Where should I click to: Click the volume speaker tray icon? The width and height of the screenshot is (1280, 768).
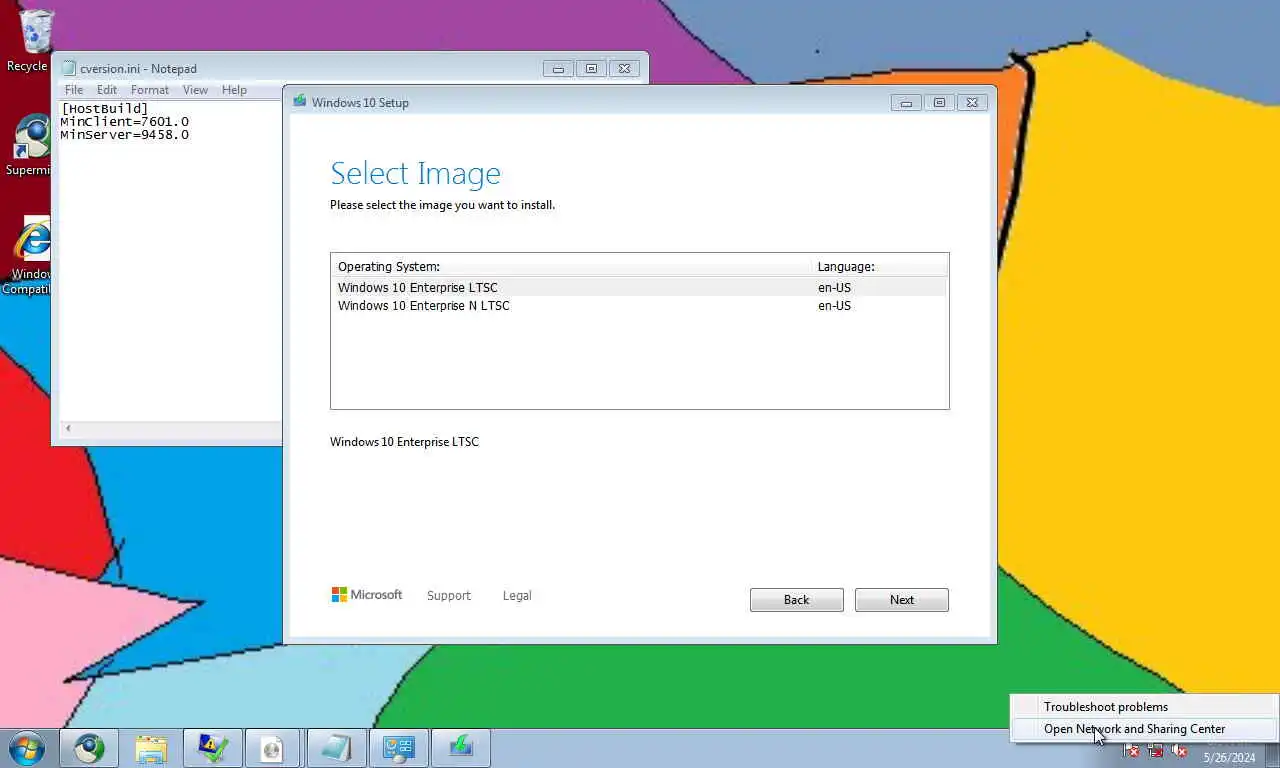coord(1179,750)
